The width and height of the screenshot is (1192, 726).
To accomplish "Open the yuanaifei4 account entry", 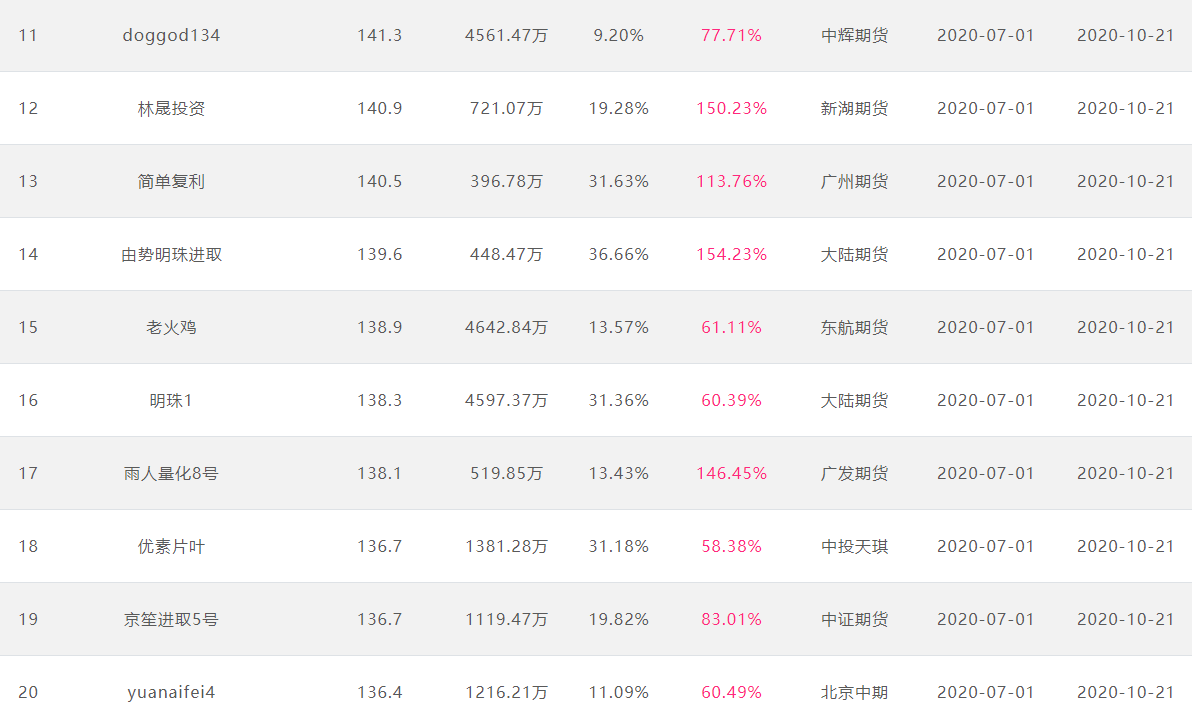I will click(171, 693).
